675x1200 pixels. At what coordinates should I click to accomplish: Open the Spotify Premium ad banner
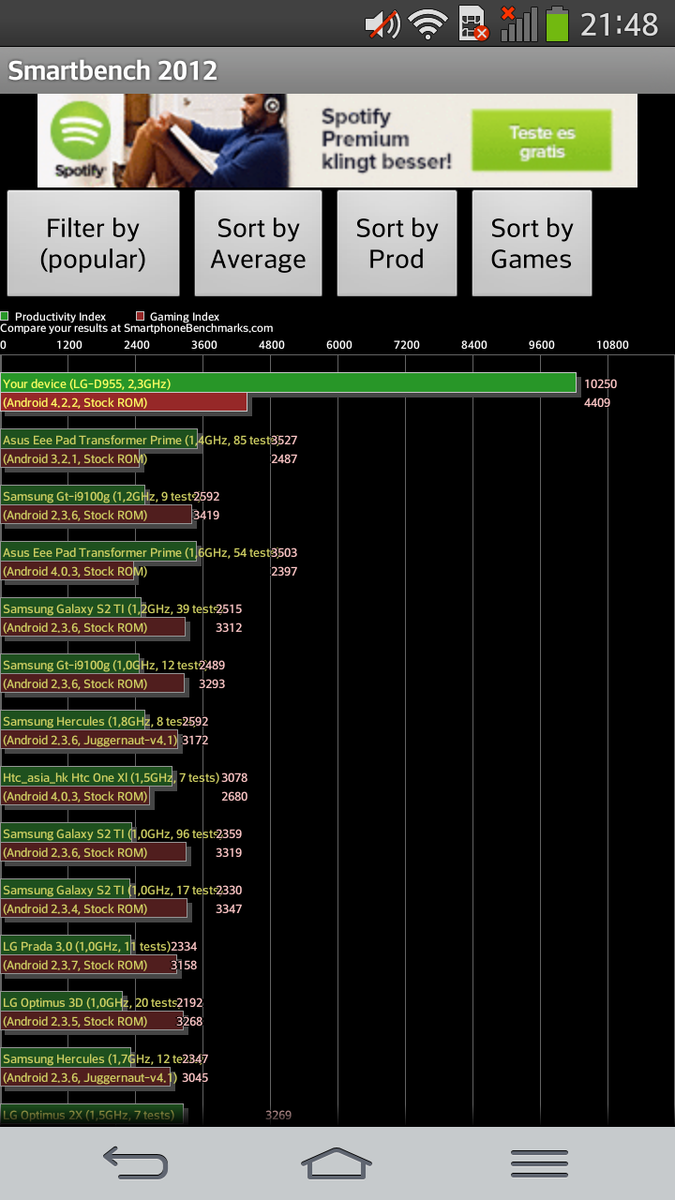point(337,141)
